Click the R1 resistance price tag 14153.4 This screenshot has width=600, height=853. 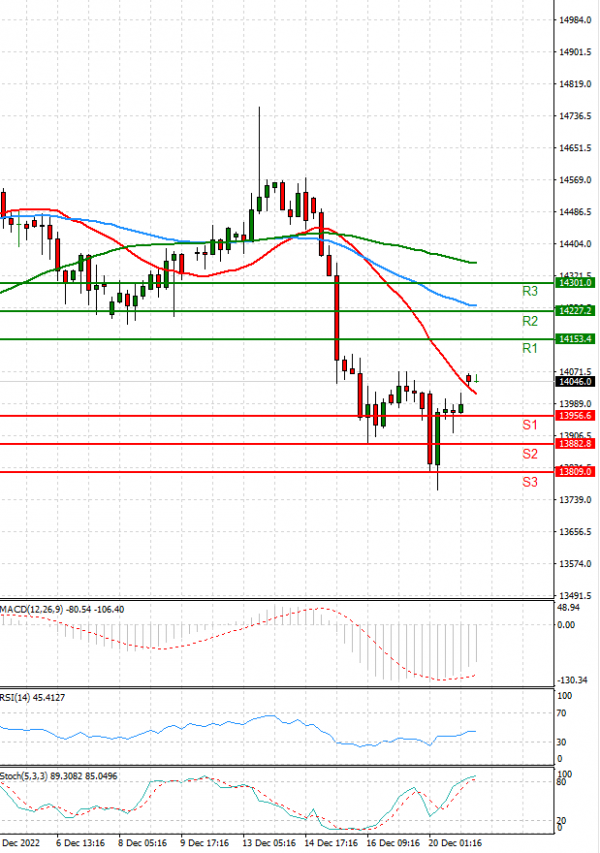click(574, 339)
